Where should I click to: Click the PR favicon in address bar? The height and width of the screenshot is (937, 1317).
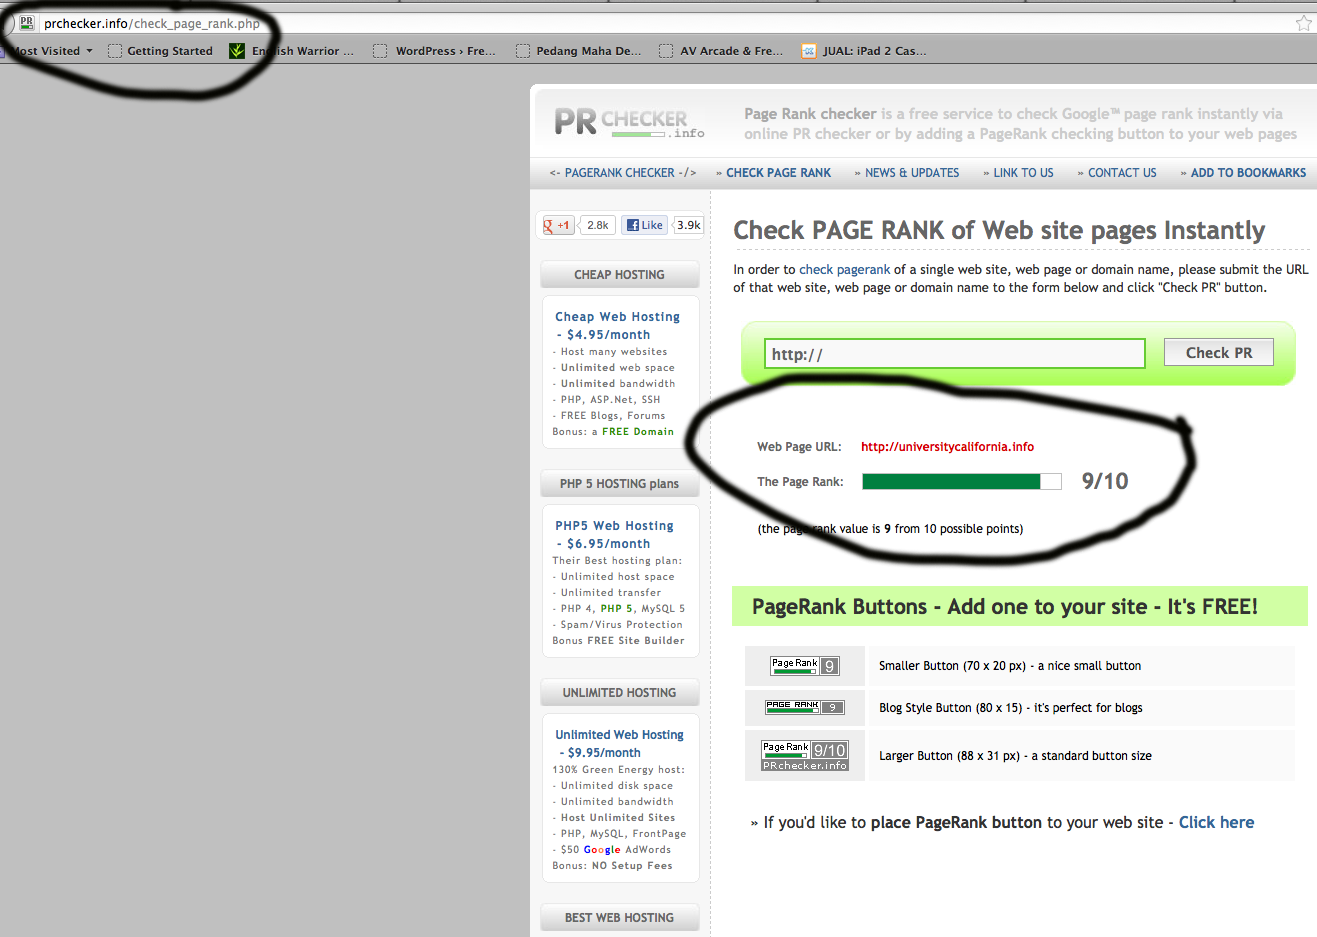tap(27, 22)
